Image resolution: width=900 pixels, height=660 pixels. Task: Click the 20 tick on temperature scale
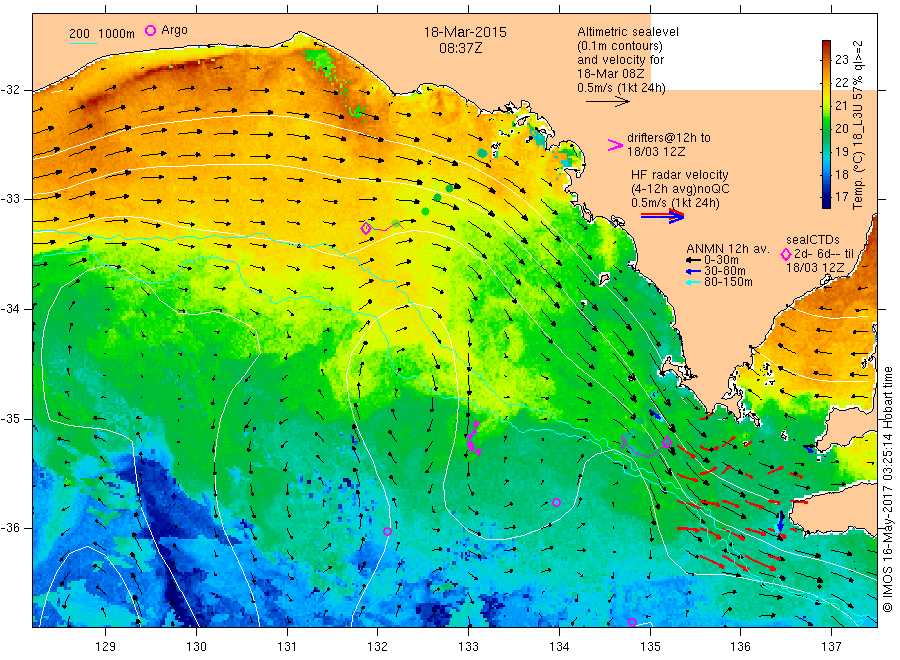(842, 129)
